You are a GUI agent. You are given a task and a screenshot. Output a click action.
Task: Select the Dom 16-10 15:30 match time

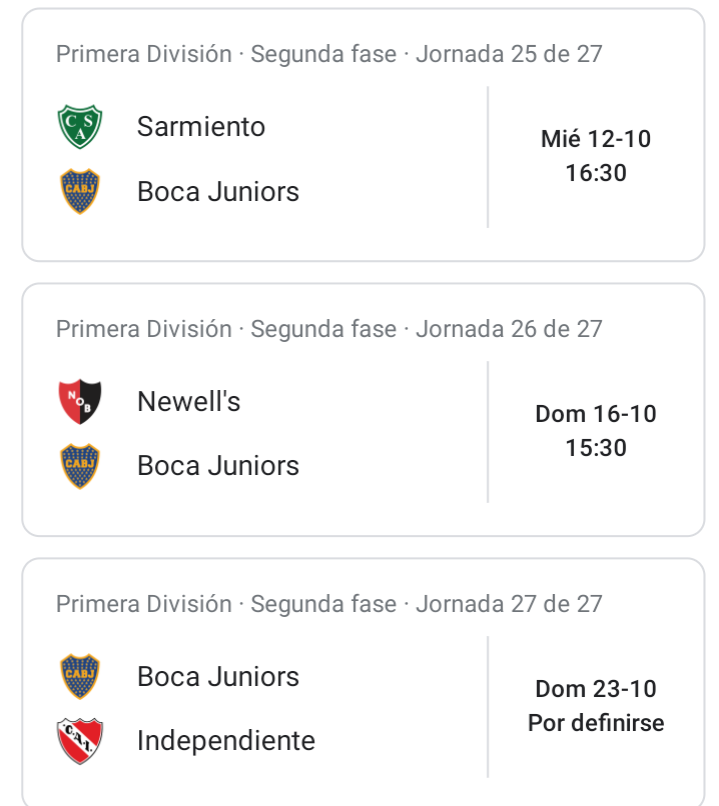pos(596,431)
